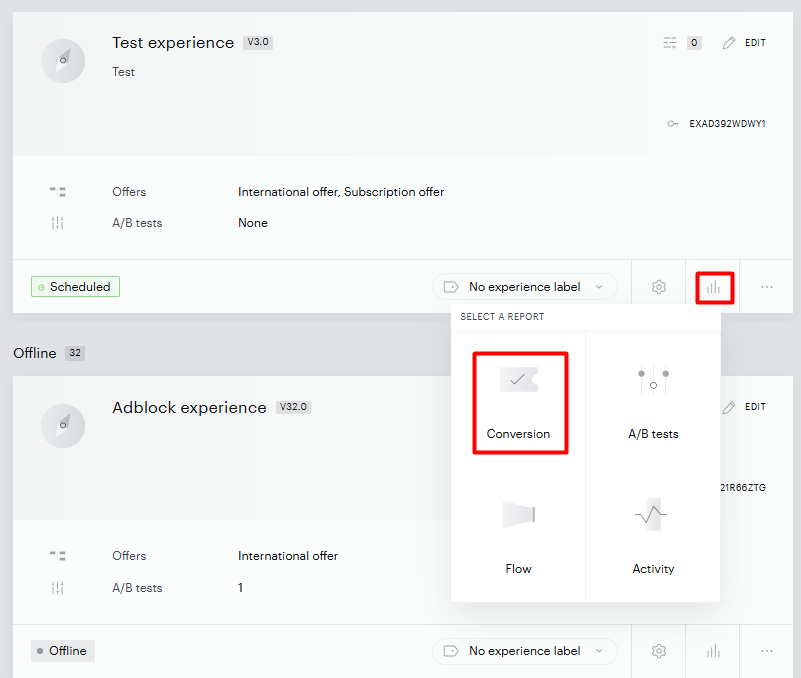
Task: Open settings gear for Test experience
Action: coord(658,287)
